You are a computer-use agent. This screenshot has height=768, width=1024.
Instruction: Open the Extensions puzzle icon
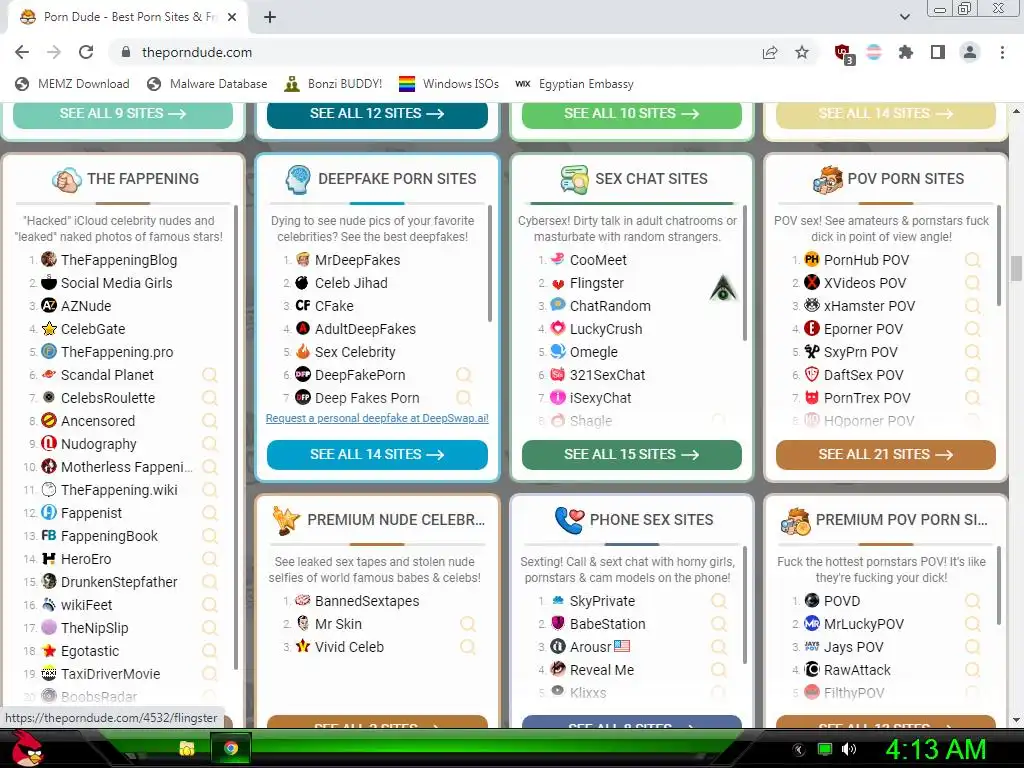coord(906,52)
